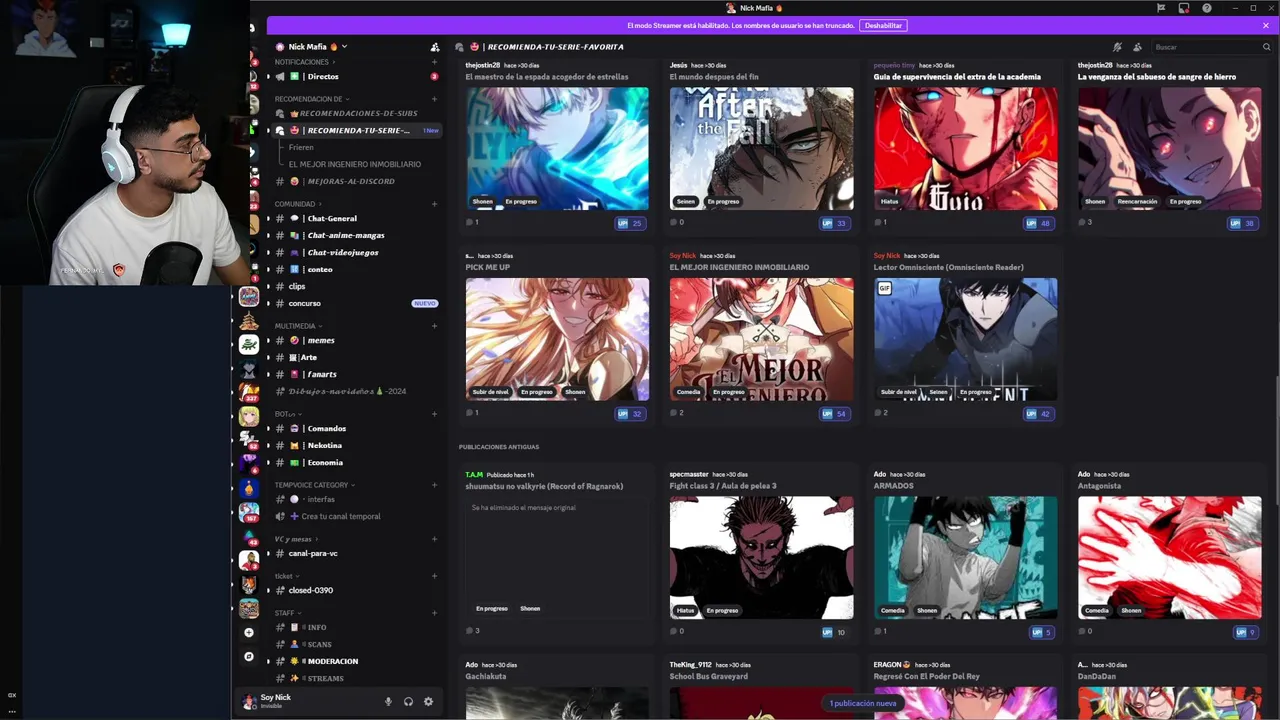Add a channel to the NOTIFICACIONES category
Screen dimensions: 1280x720
click(434, 62)
